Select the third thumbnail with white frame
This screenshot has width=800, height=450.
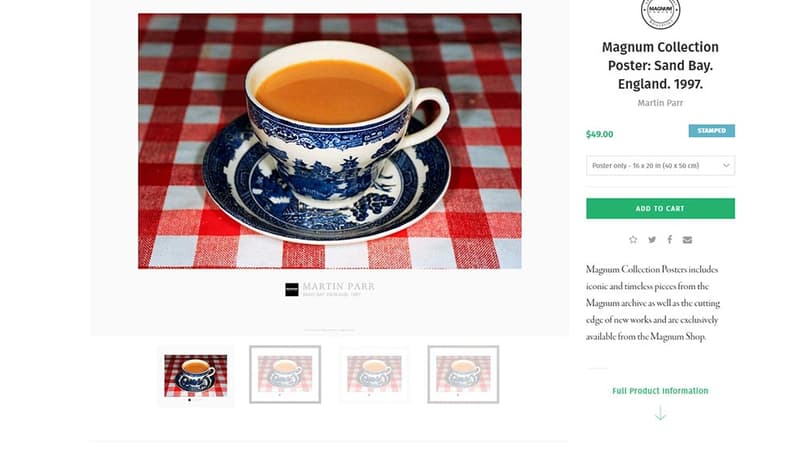[x=374, y=374]
